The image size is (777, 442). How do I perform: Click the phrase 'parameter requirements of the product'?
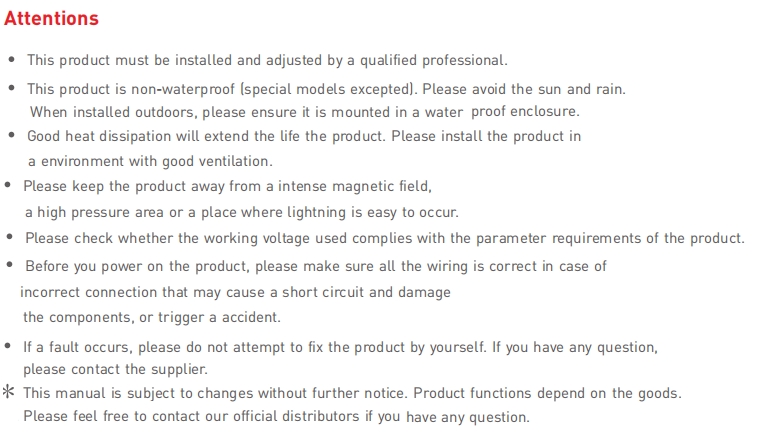[x=609, y=238]
